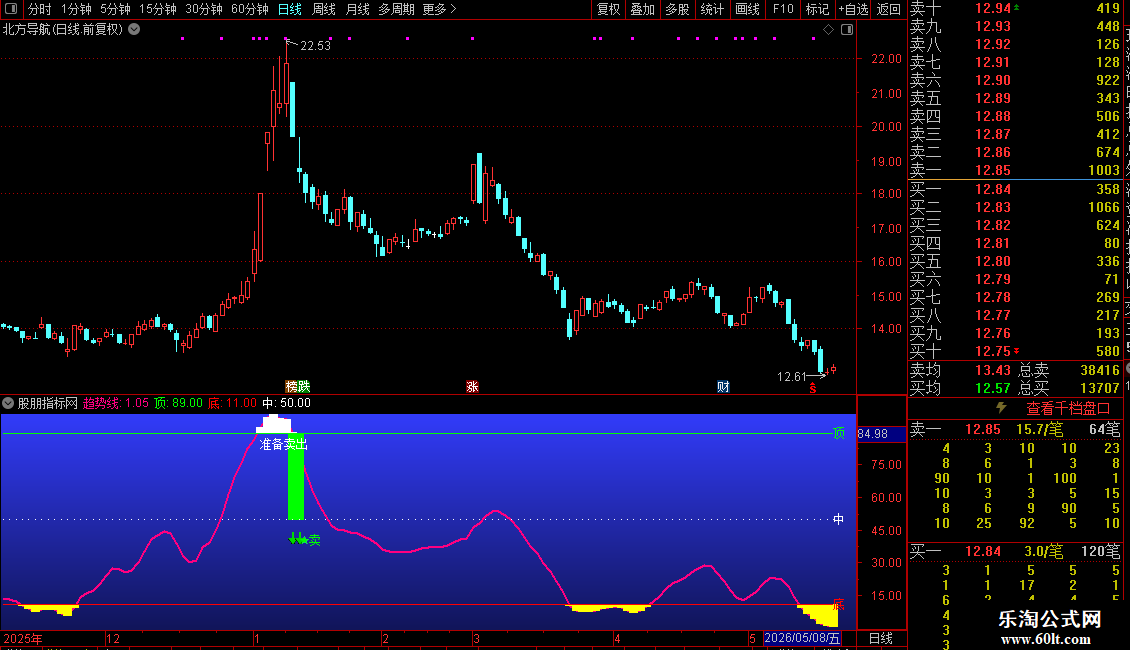Click the green 卖 sell signal arrows
The height and width of the screenshot is (650, 1130).
(x=304, y=539)
